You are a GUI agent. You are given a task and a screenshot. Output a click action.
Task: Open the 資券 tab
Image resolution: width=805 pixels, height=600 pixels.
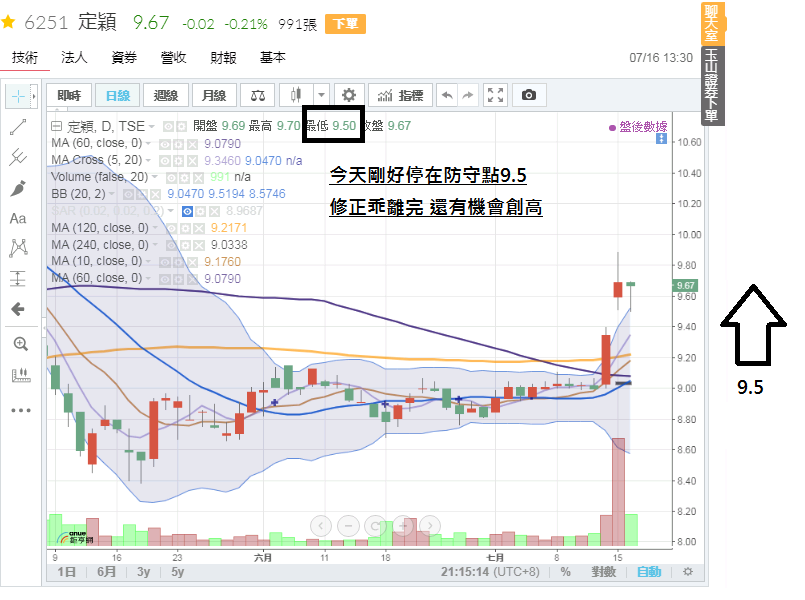[124, 57]
